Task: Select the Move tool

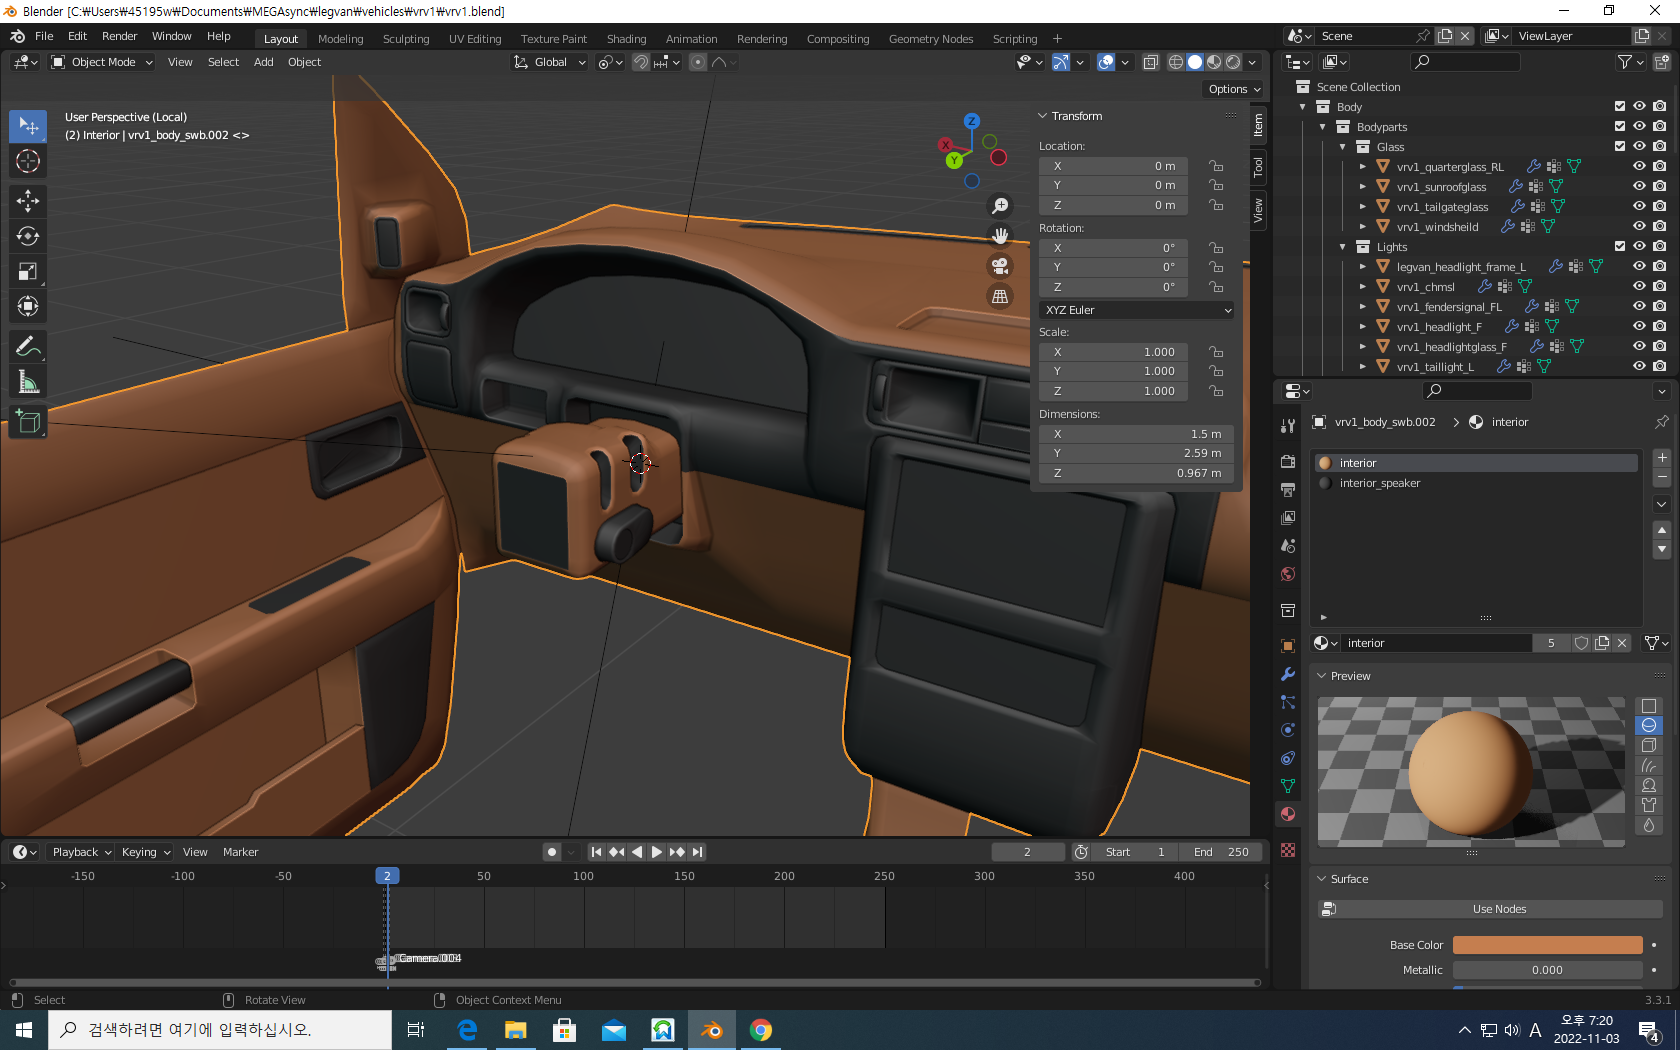Action: (x=28, y=201)
